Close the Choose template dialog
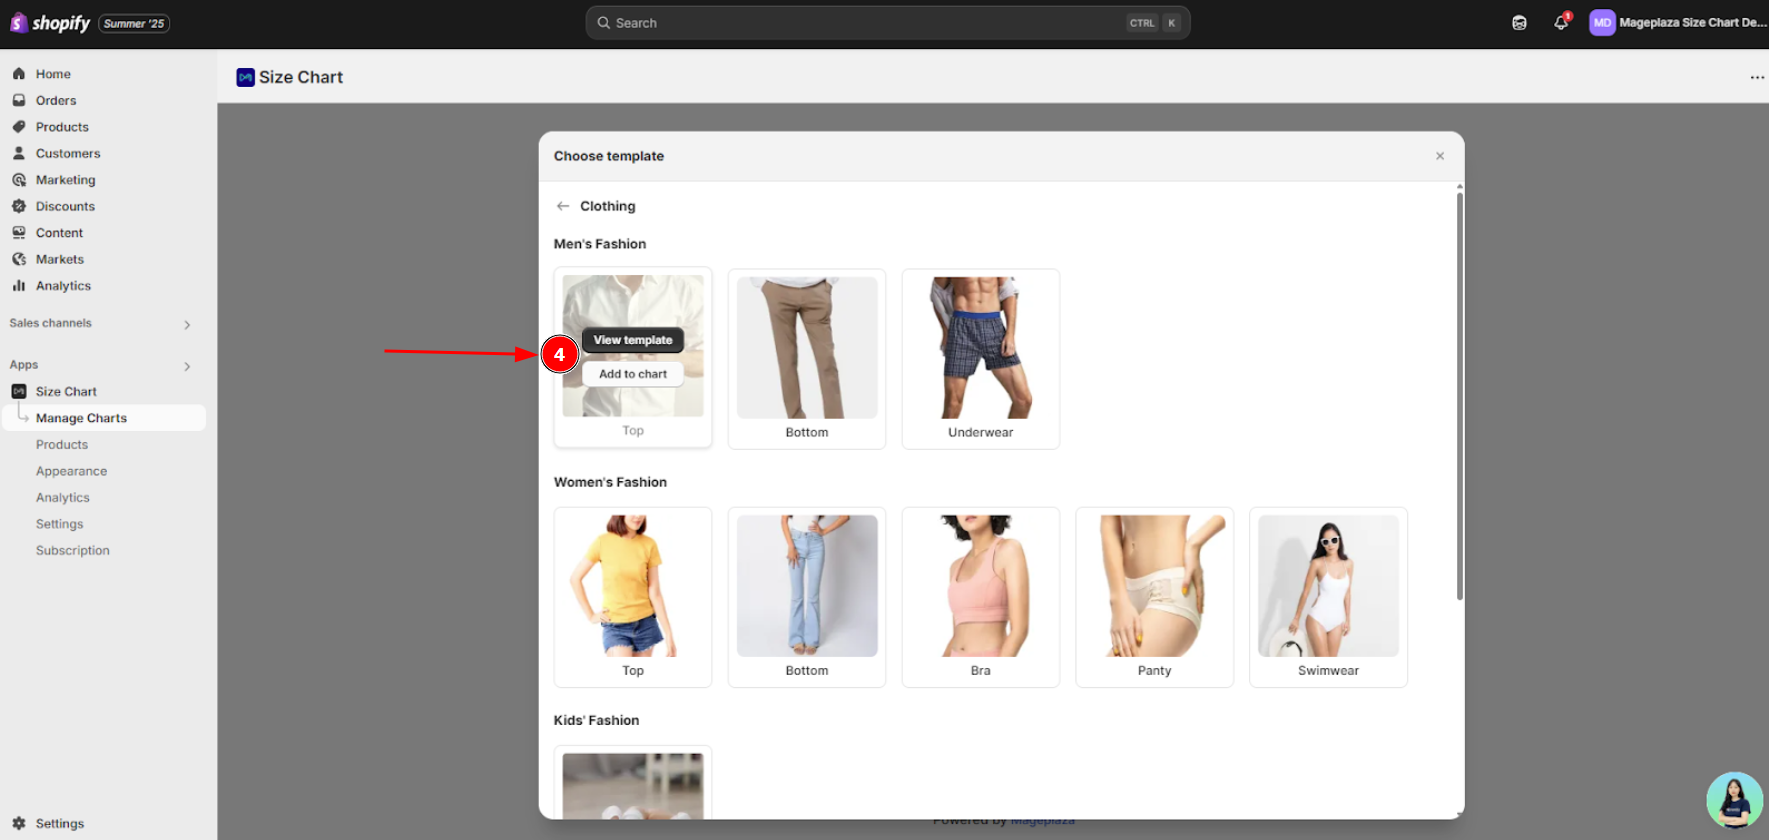Viewport: 1769px width, 840px height. (1440, 156)
